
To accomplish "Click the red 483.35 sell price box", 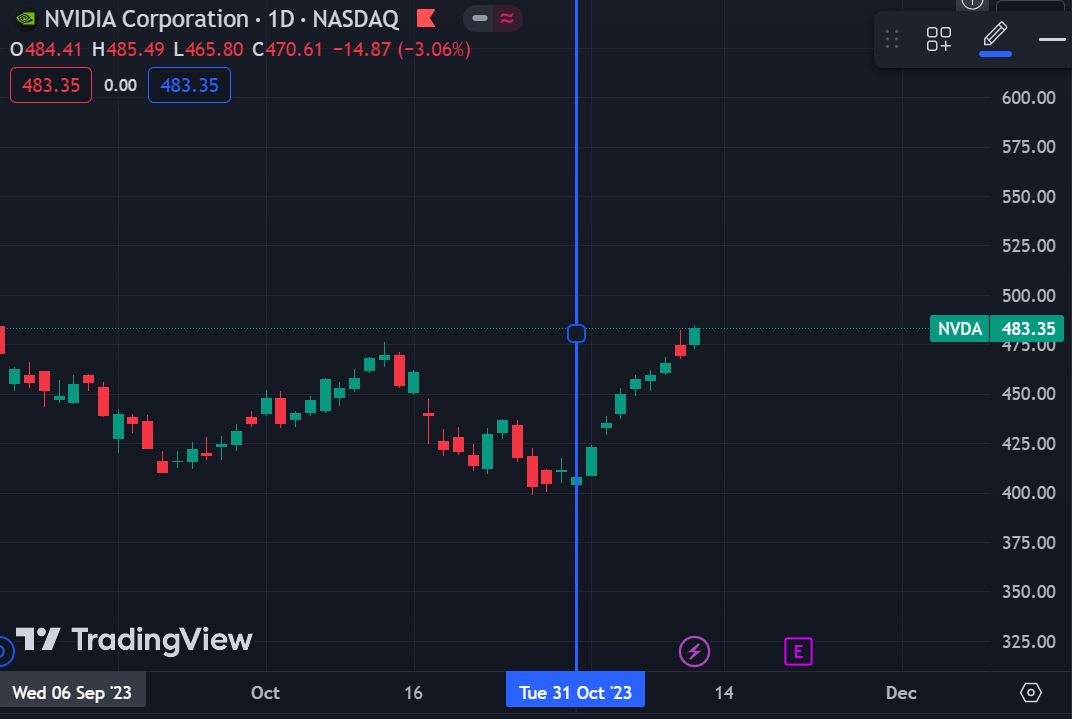I will point(51,85).
